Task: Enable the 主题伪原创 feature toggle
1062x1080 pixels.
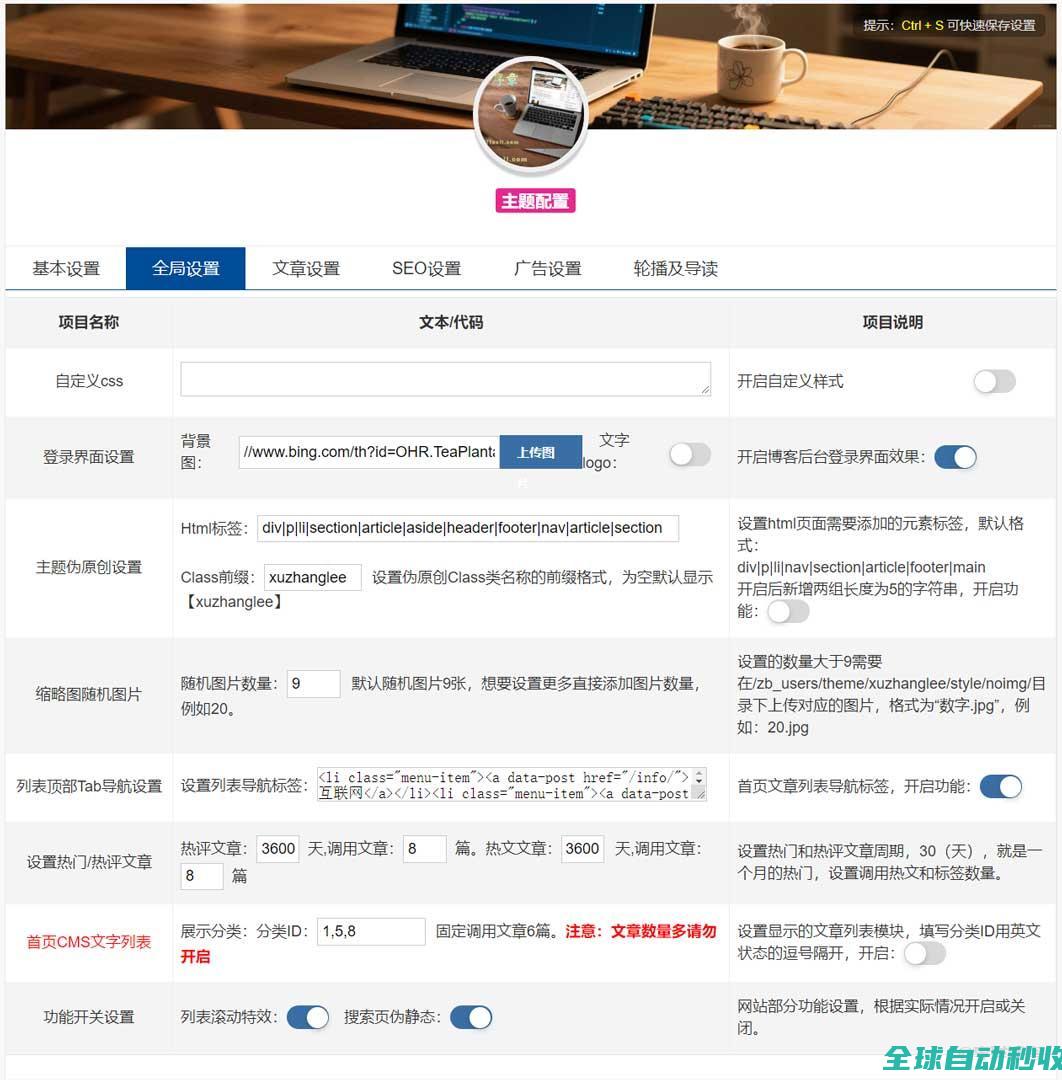Action: click(788, 611)
